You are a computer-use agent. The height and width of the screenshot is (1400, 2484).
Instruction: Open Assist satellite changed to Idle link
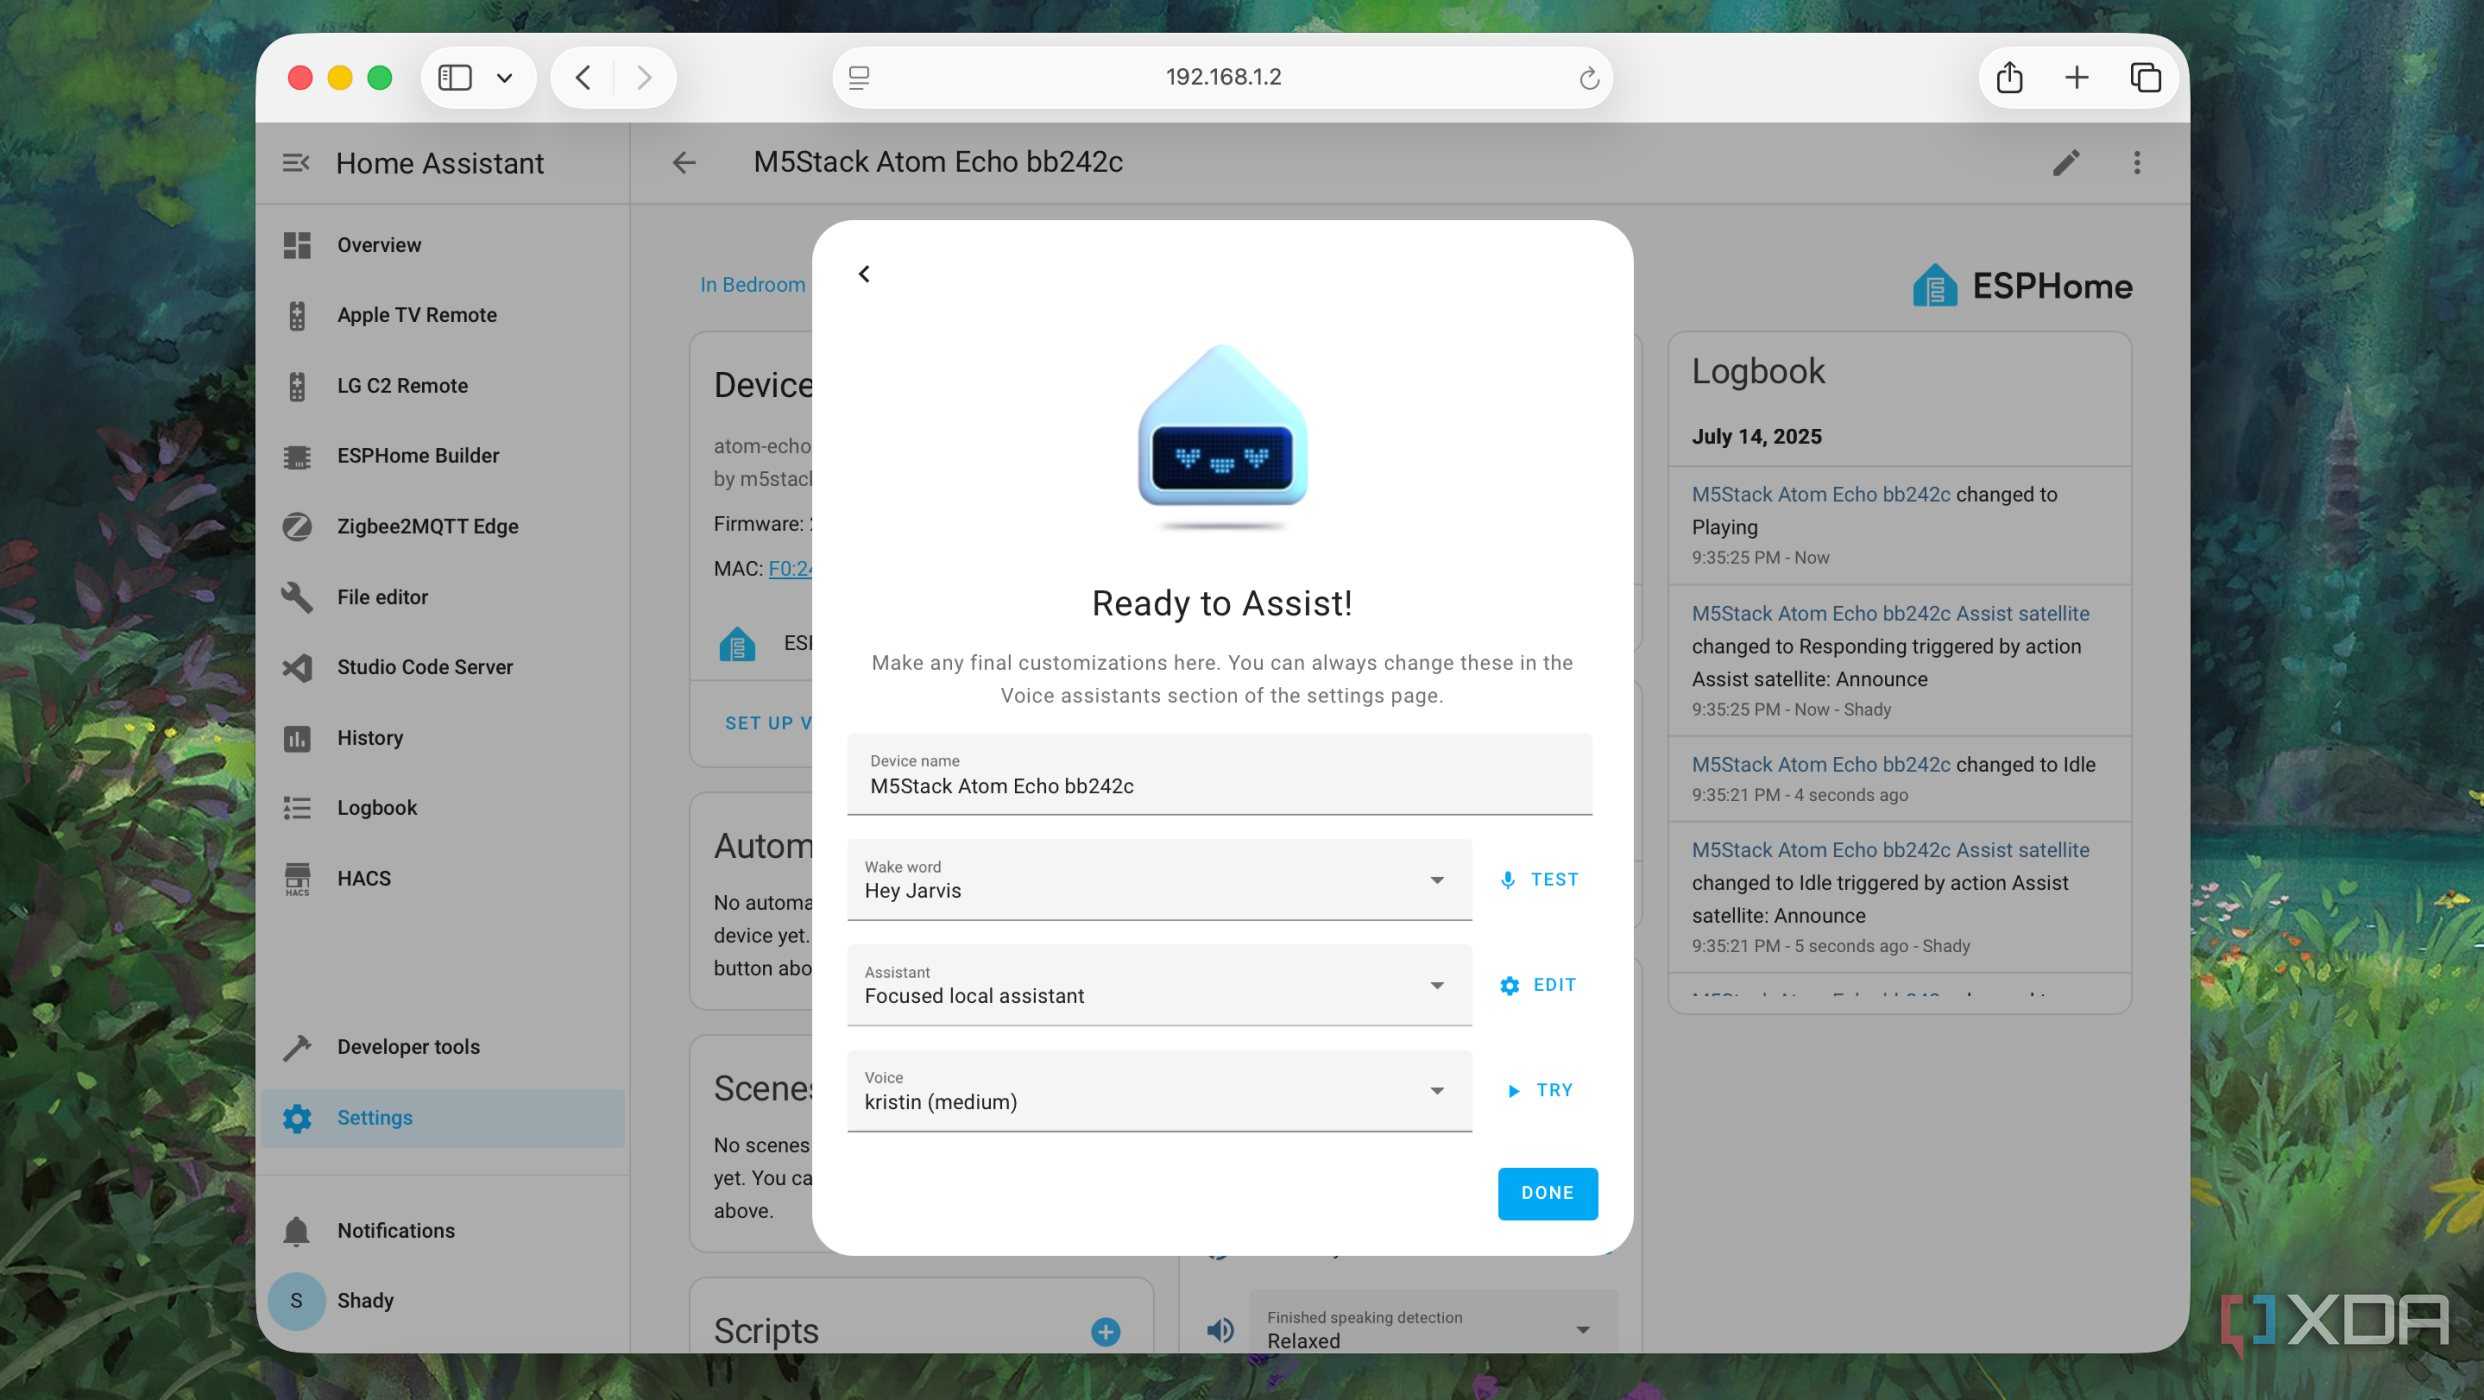pos(1890,851)
